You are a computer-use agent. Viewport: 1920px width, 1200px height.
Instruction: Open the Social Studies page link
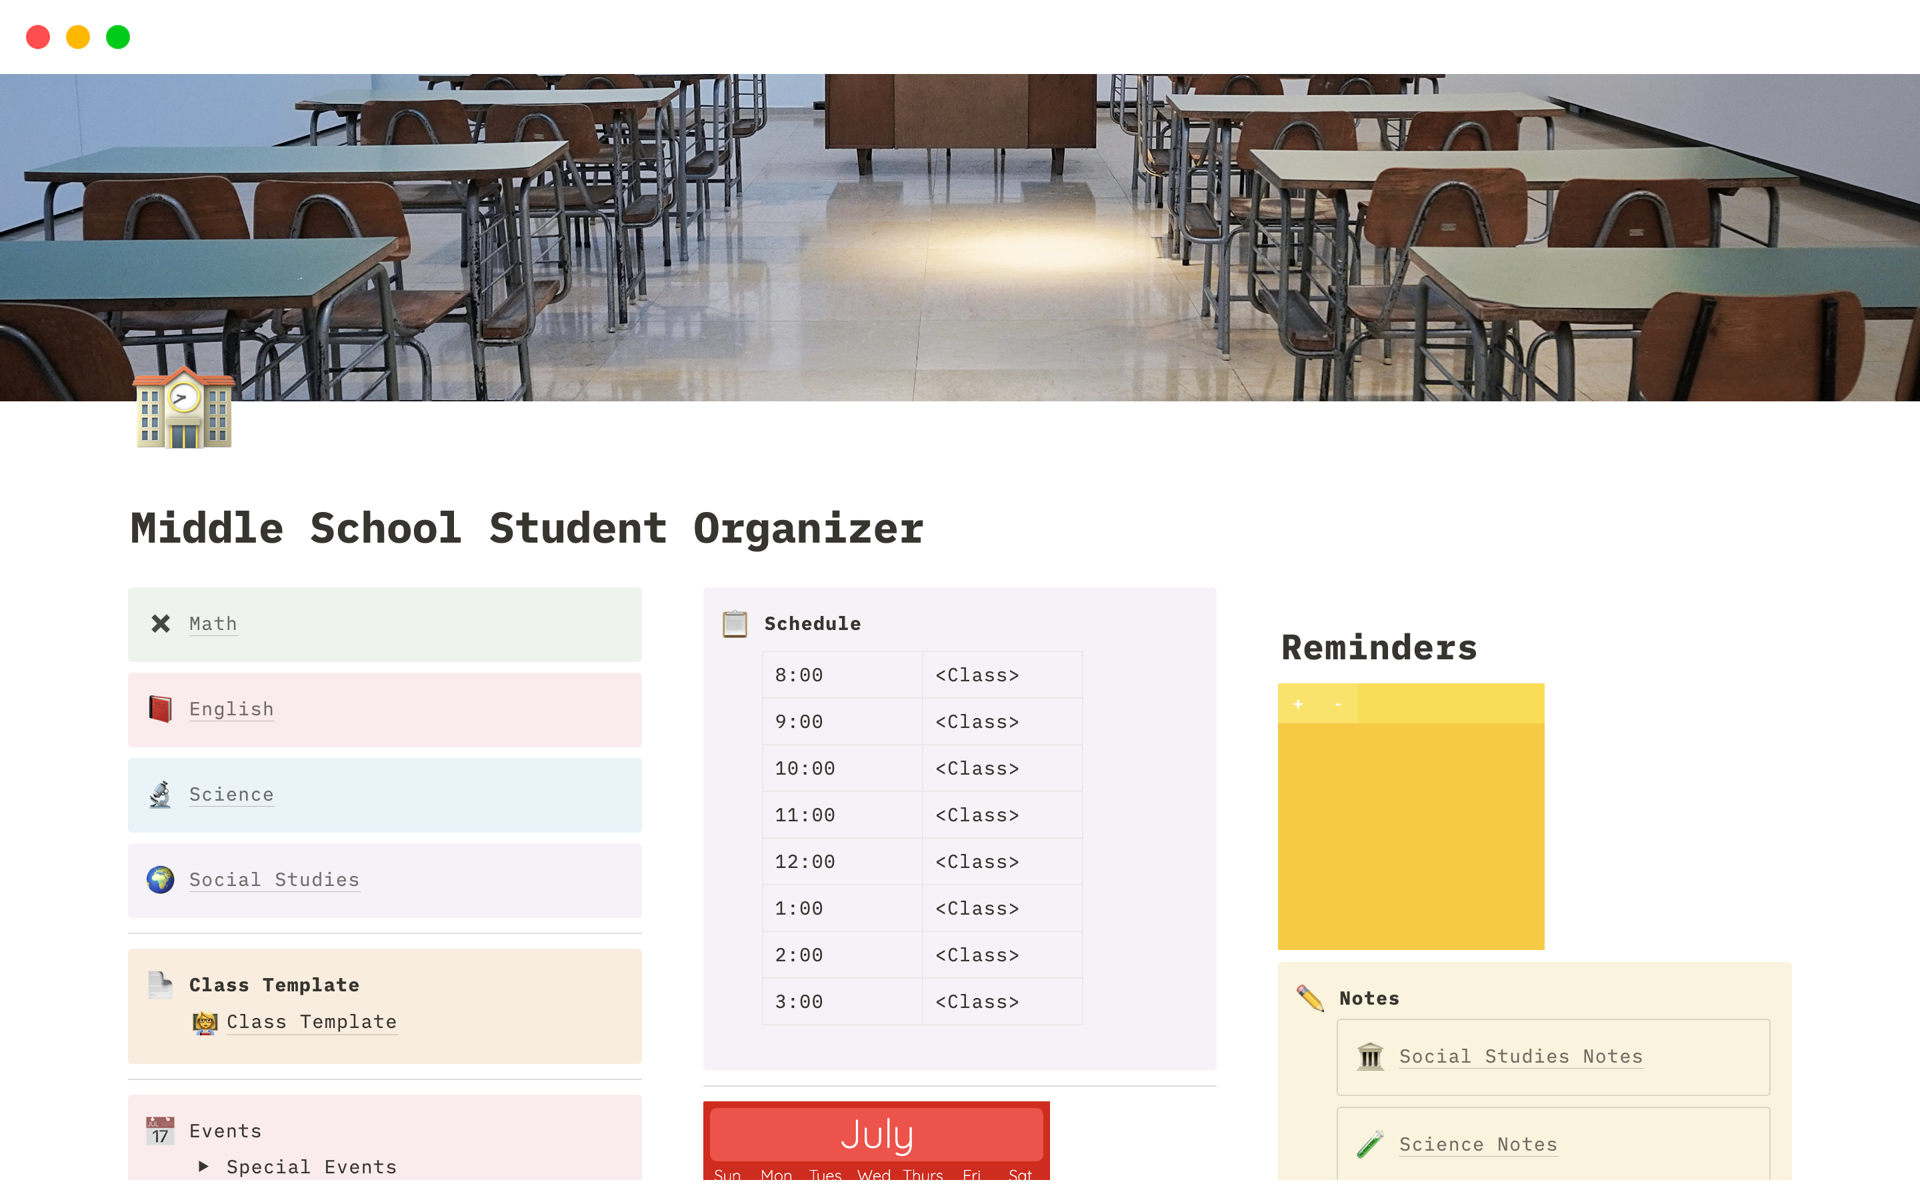(274, 880)
